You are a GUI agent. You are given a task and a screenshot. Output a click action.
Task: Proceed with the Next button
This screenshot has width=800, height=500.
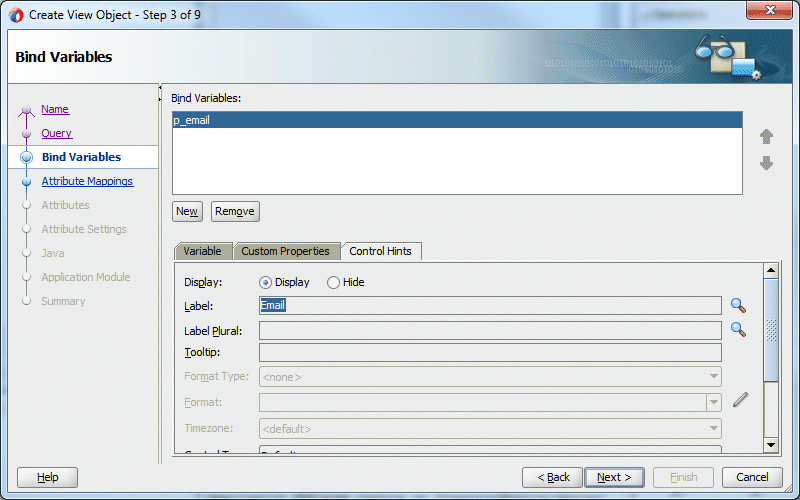tap(614, 478)
